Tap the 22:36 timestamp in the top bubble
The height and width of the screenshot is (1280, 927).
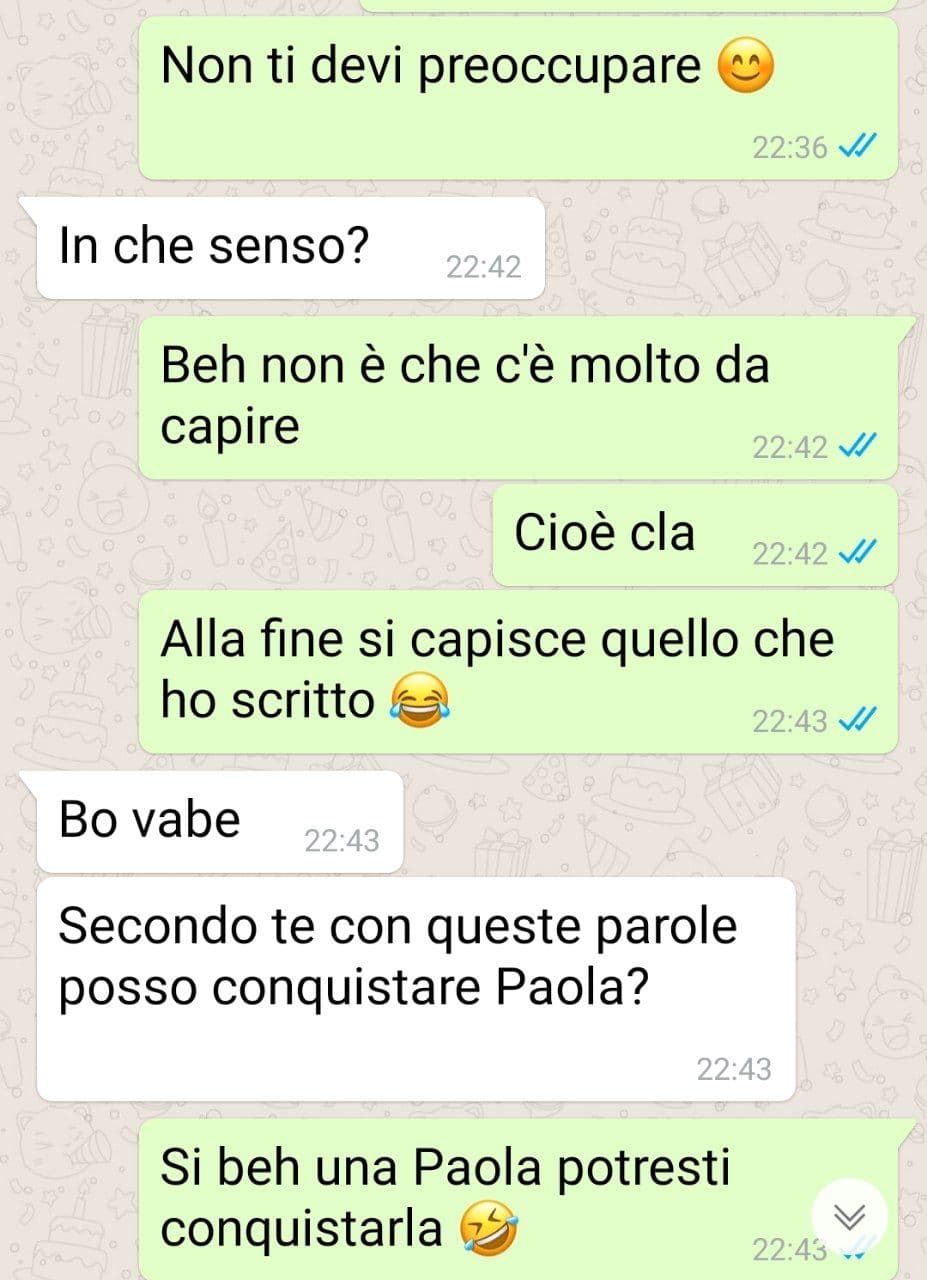(x=790, y=148)
